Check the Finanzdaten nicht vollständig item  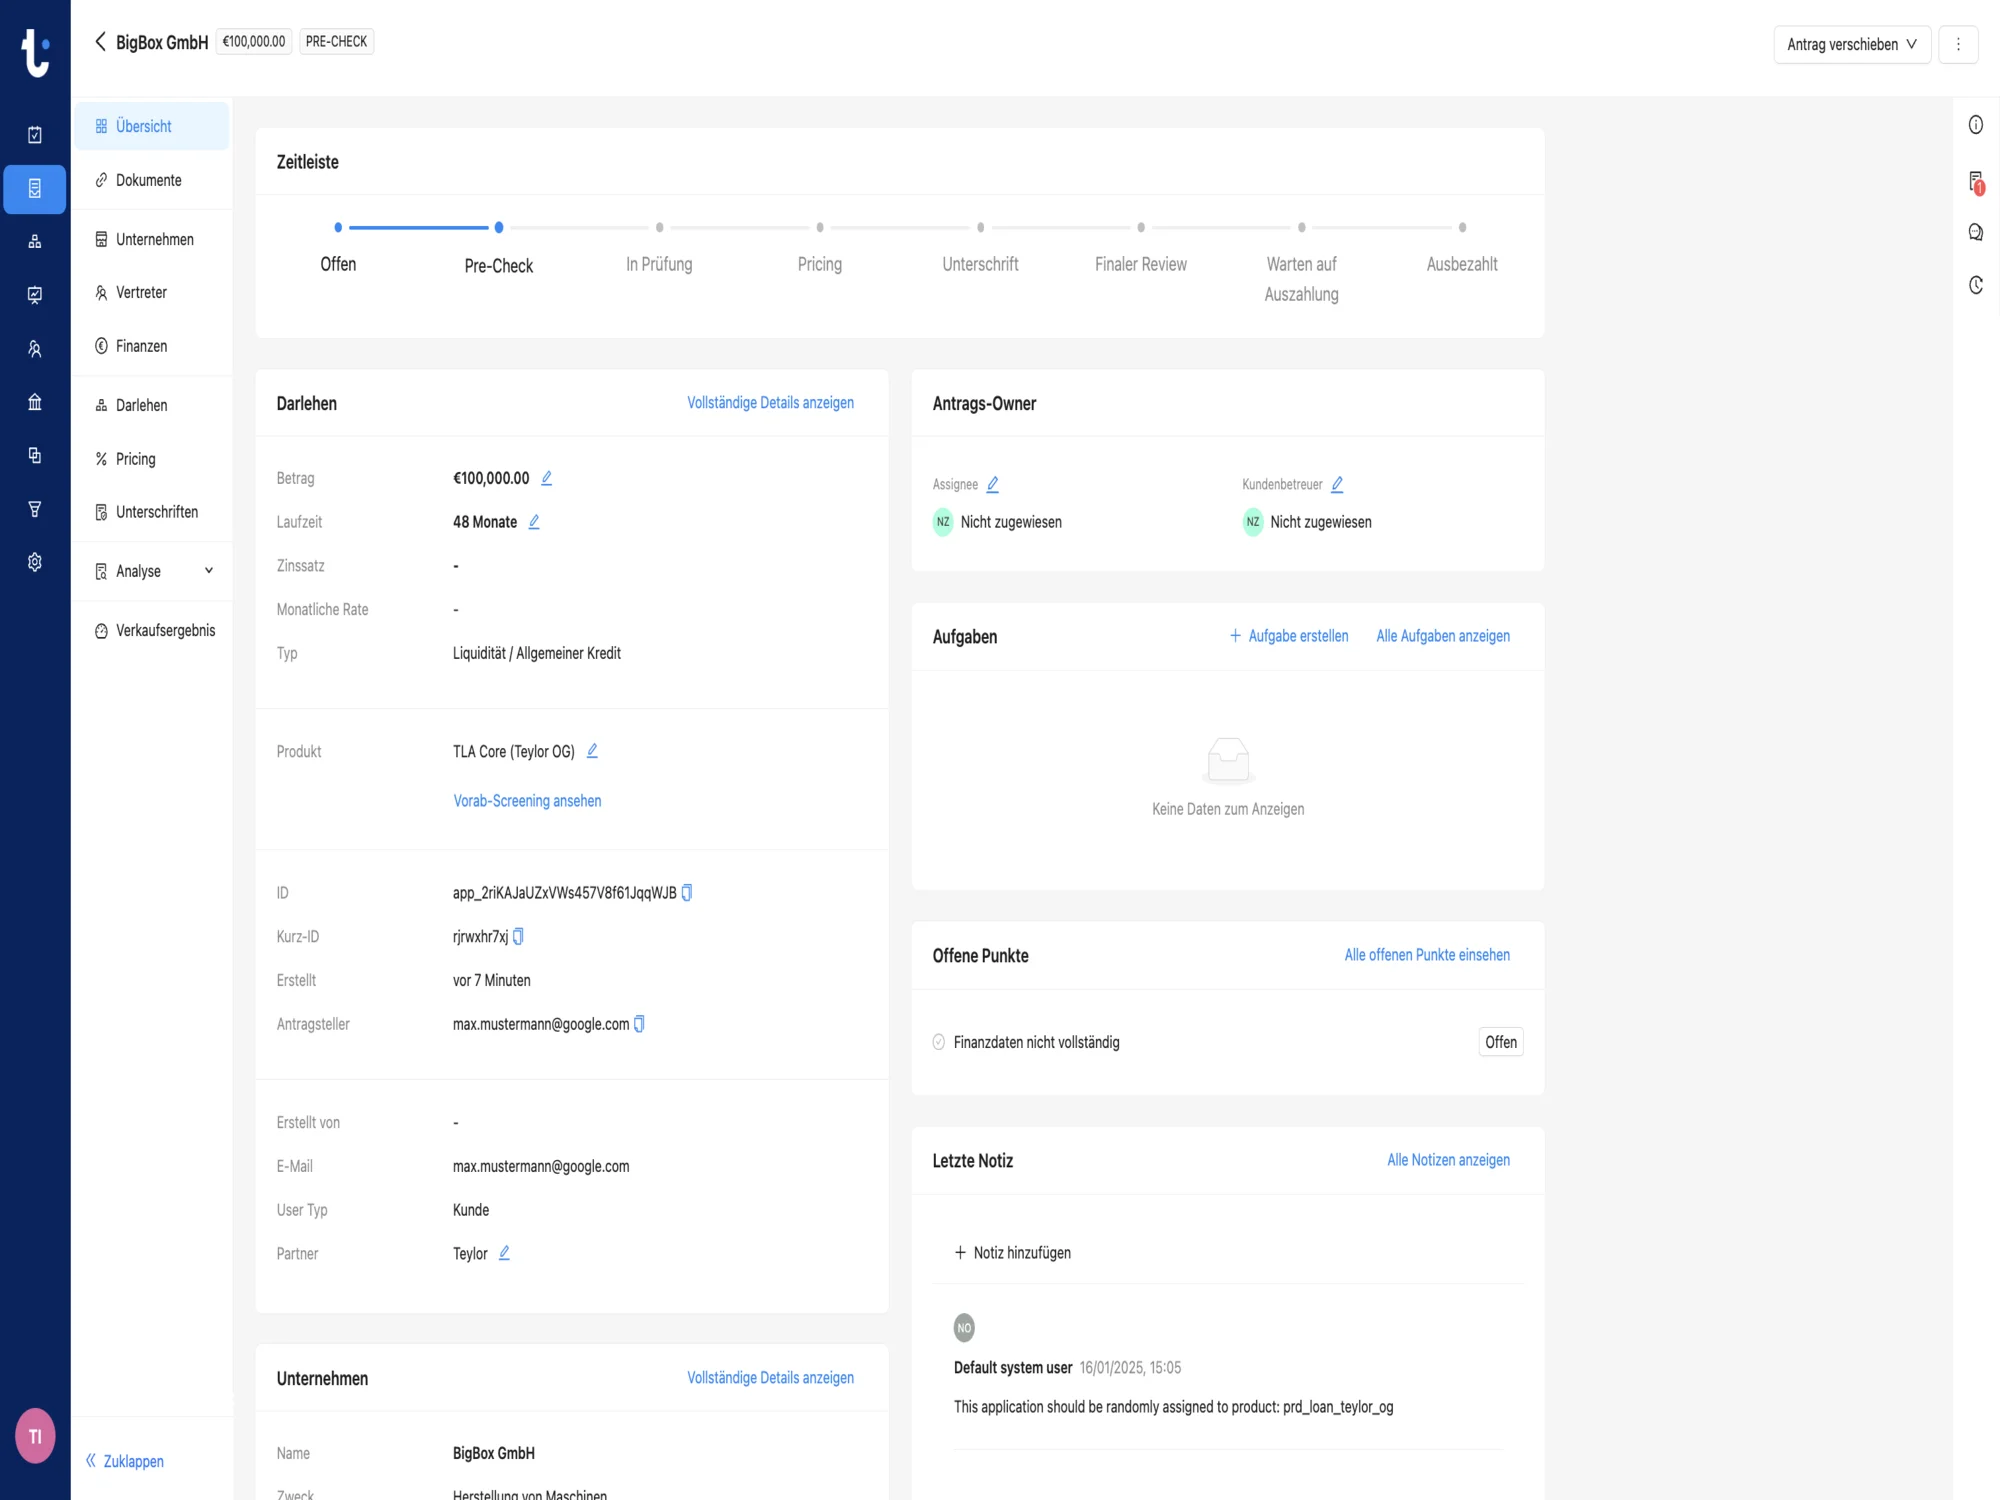point(939,1042)
